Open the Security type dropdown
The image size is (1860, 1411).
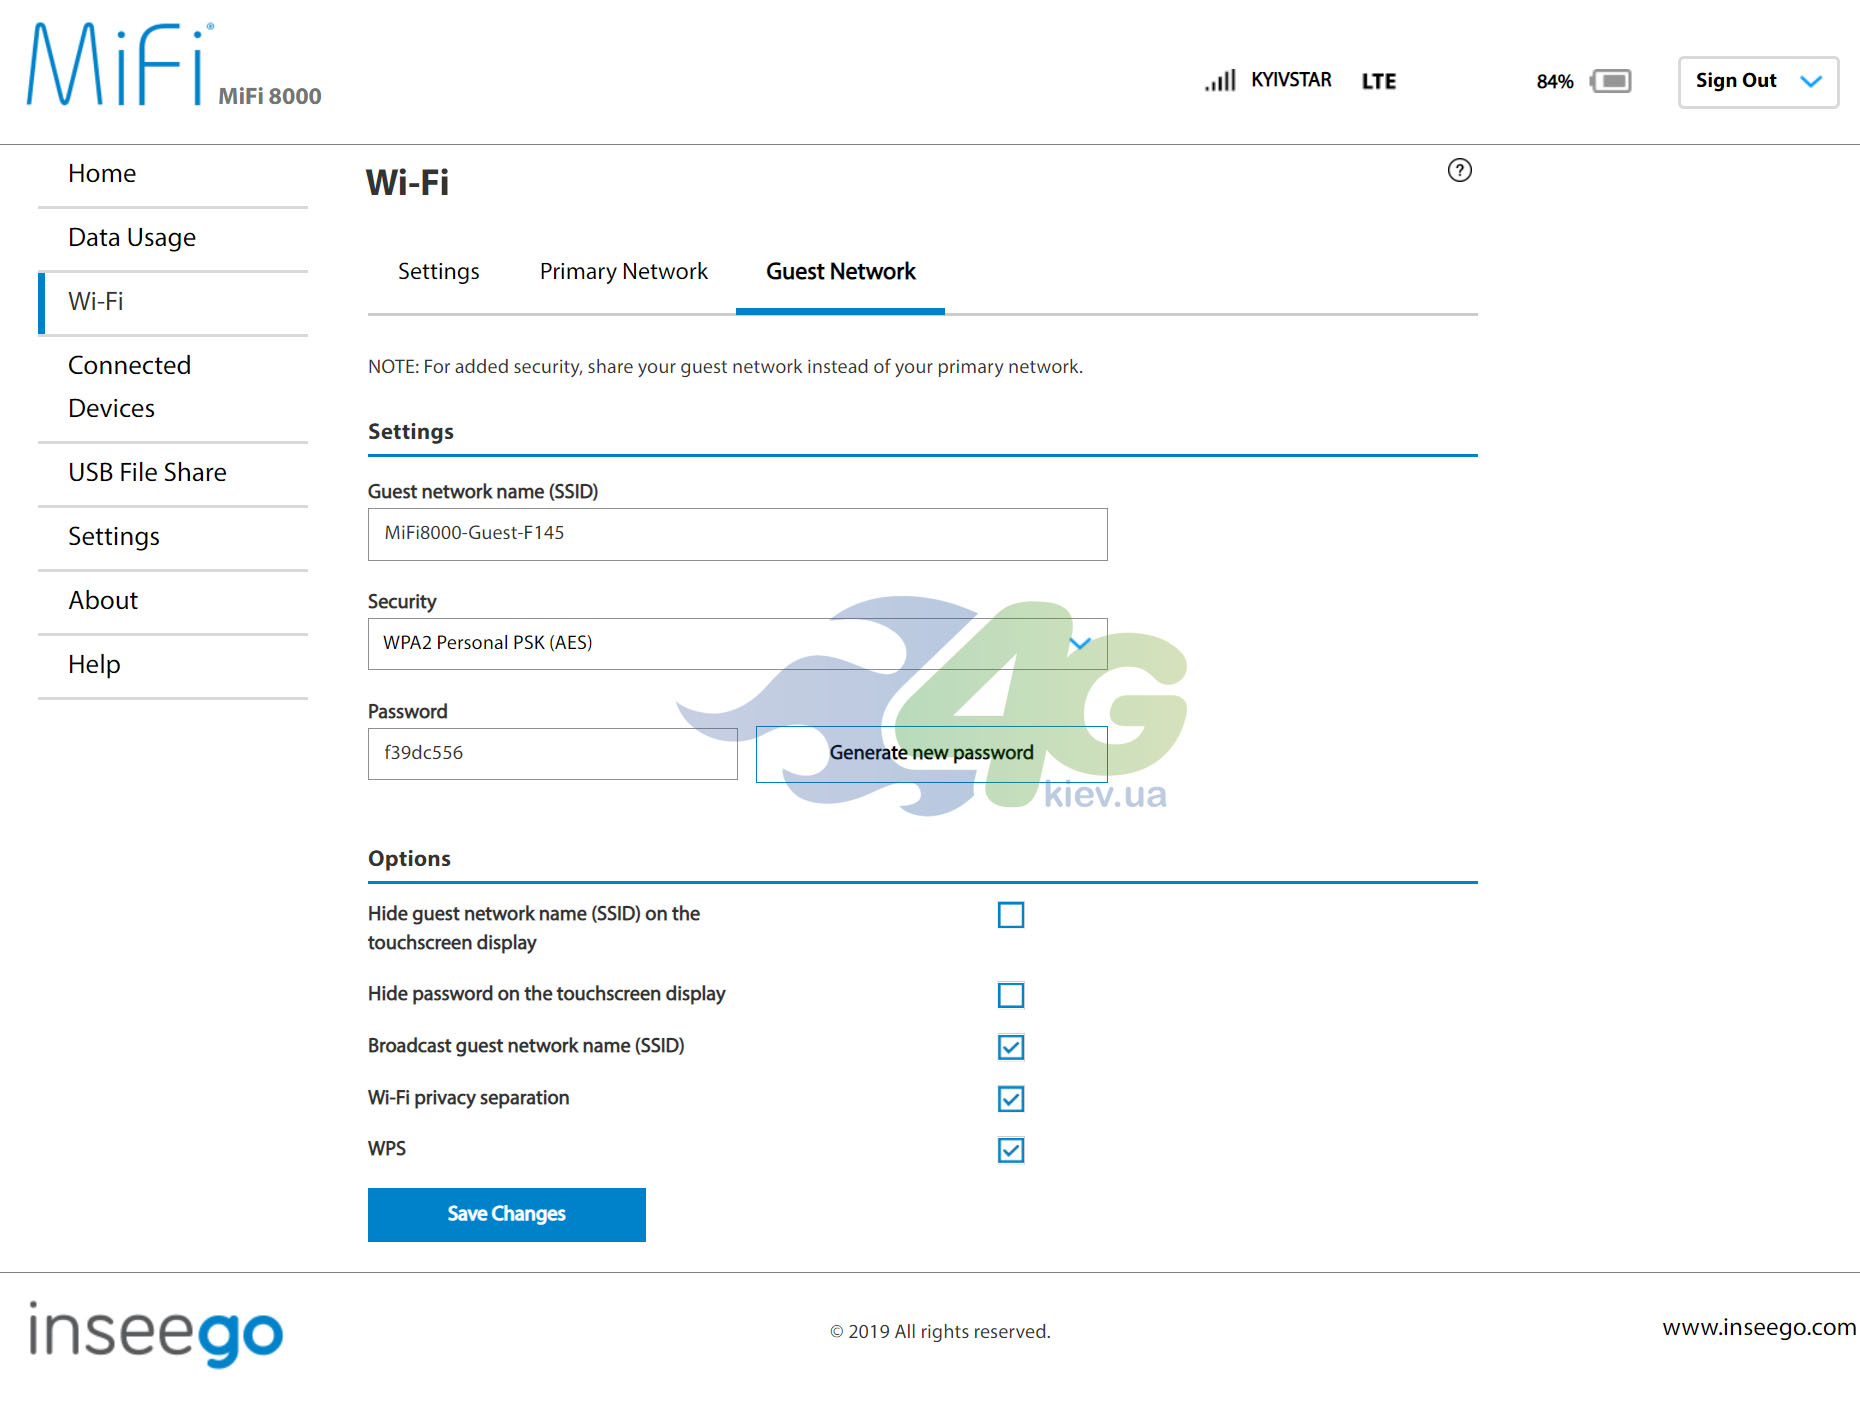coord(737,643)
